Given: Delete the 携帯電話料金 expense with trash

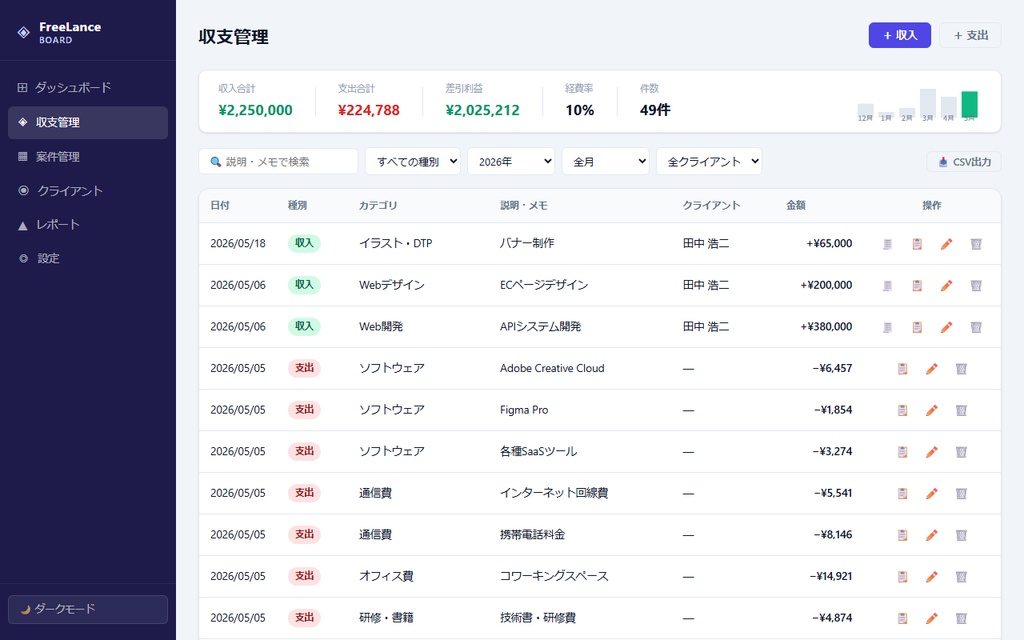Looking at the screenshot, I should [961, 535].
